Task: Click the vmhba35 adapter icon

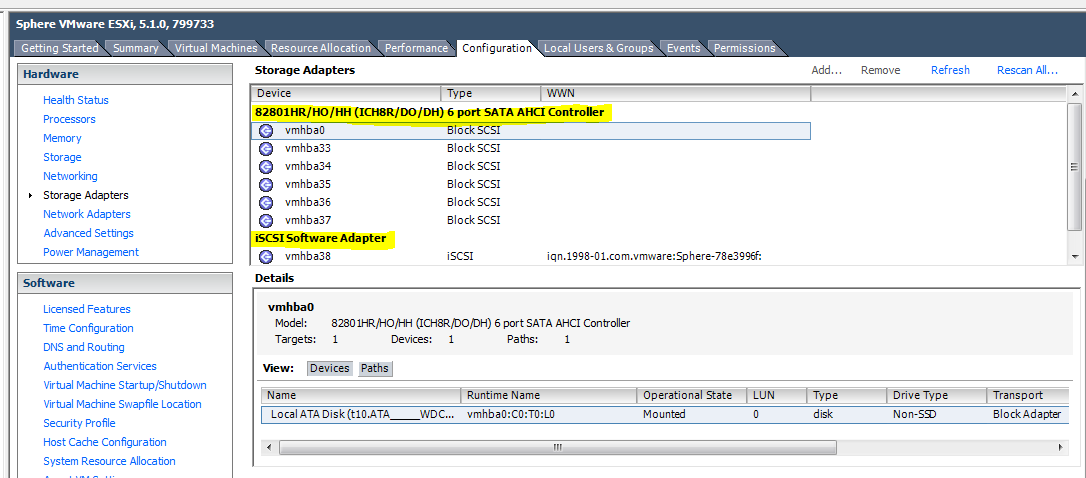Action: (266, 184)
